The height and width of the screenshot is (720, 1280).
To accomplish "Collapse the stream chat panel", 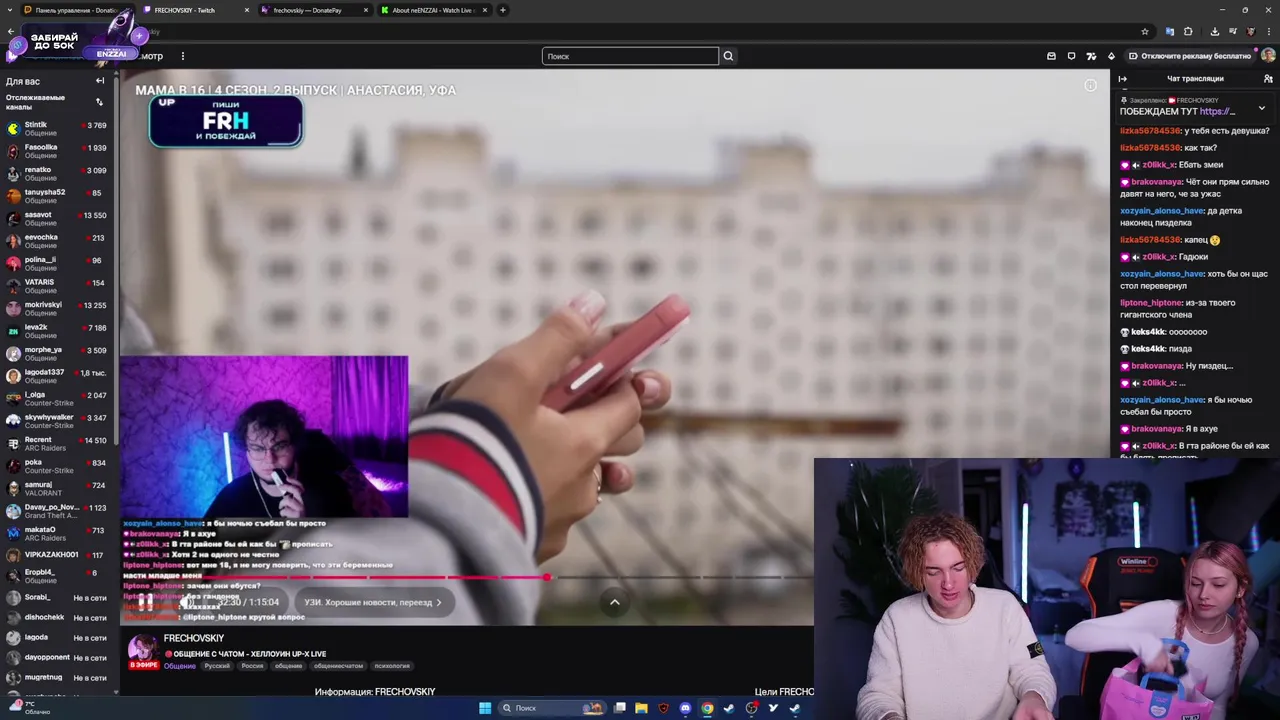I will 1122,78.
